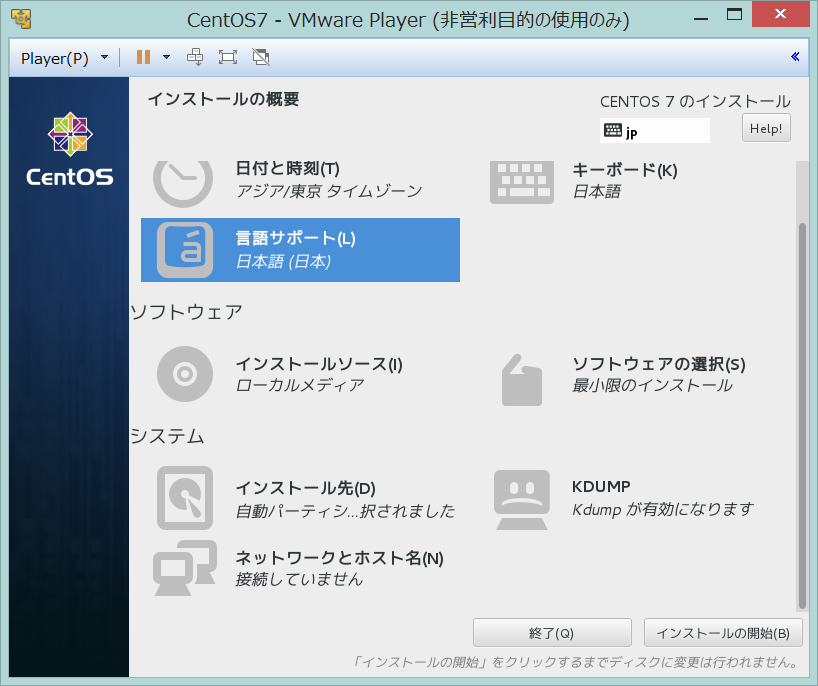Open キーボード(K) settings
818x686 pixels.
click(x=624, y=170)
